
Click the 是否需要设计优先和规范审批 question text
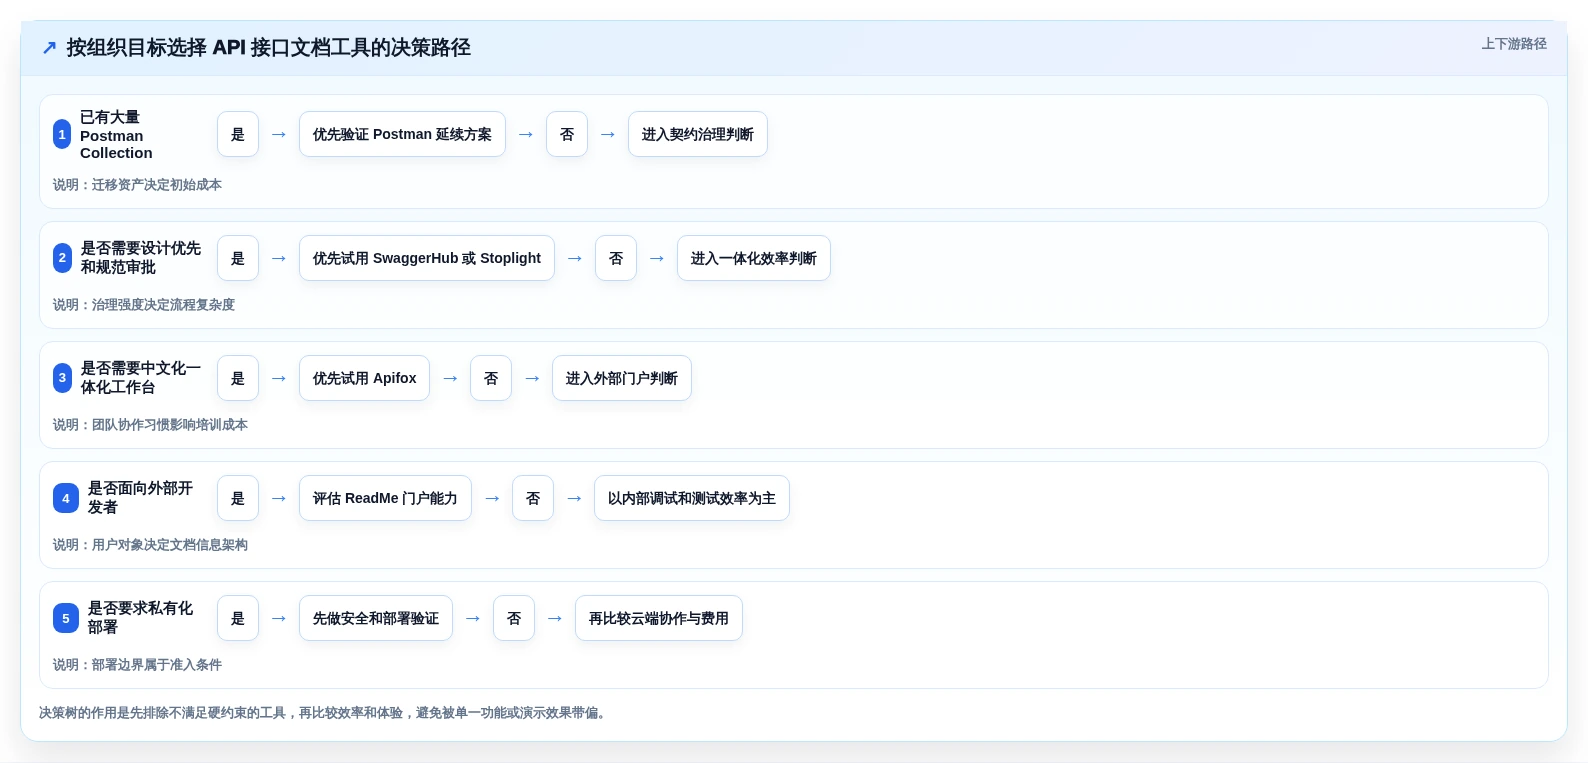click(141, 258)
